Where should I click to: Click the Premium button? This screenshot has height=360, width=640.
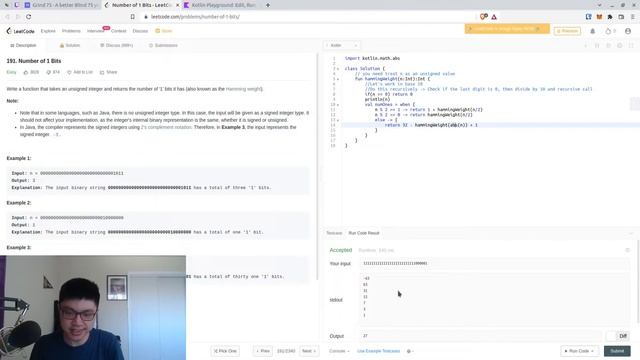pyautogui.click(x=567, y=31)
